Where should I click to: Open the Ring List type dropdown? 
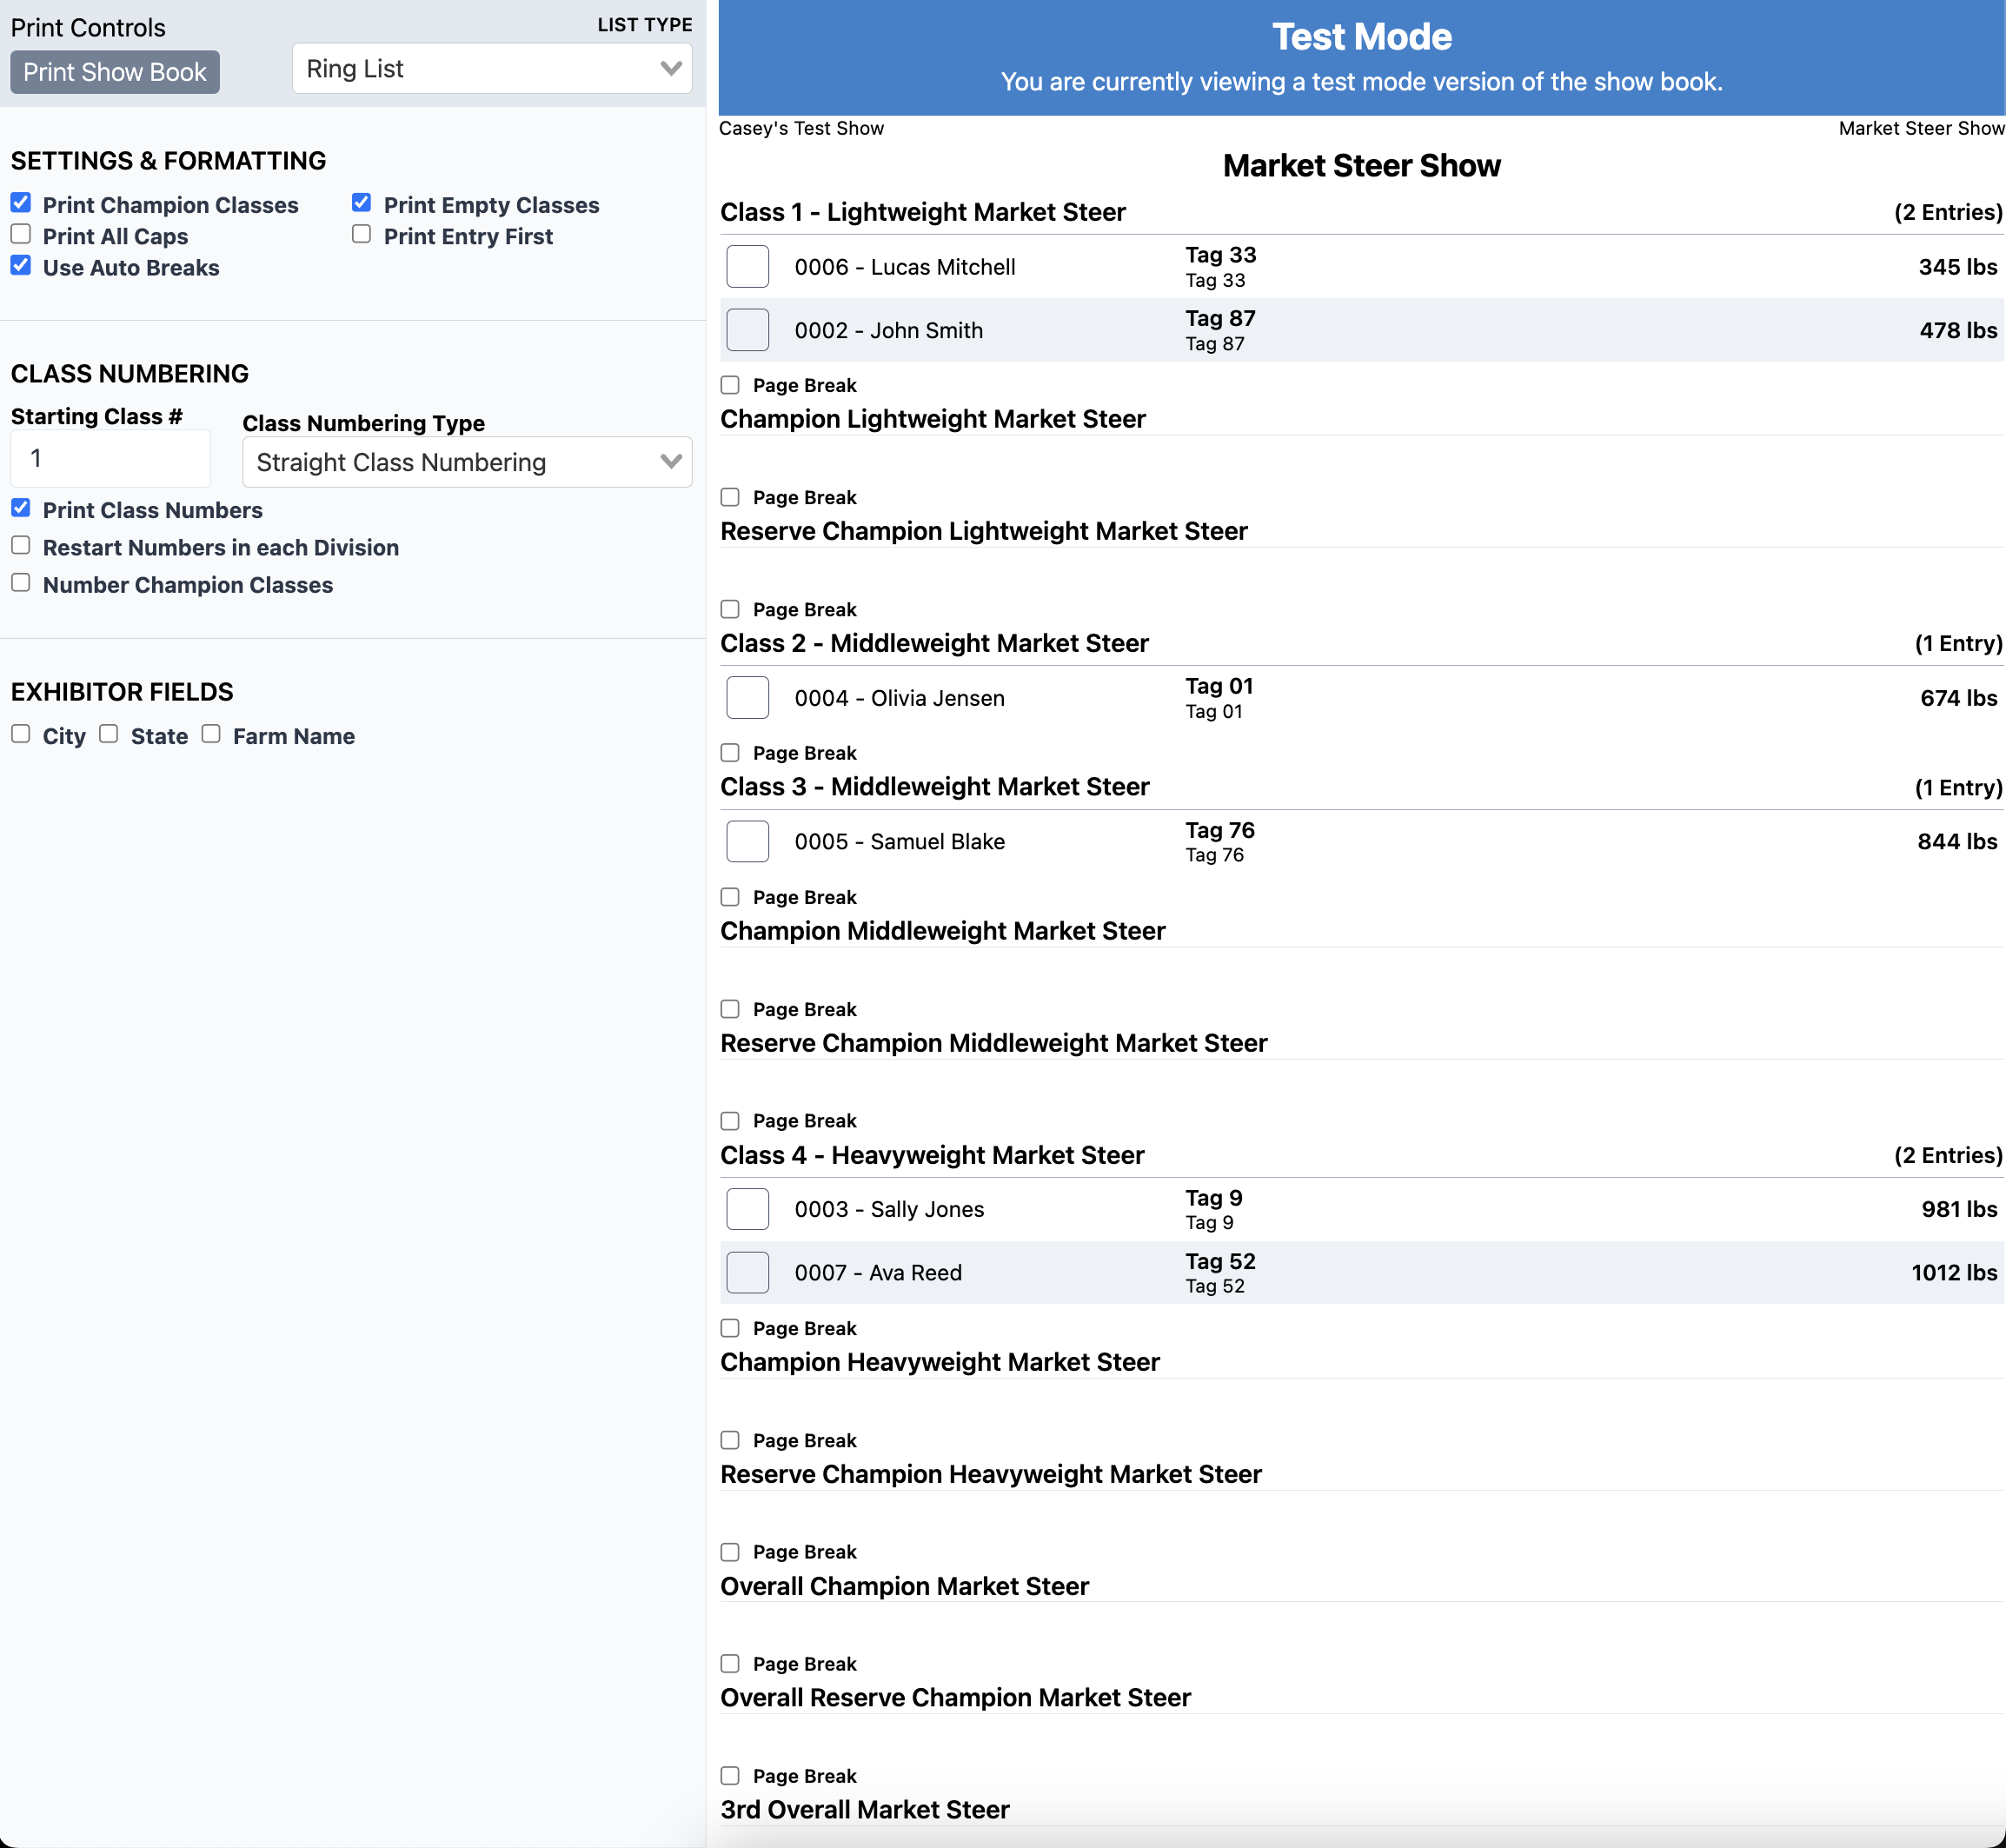point(491,69)
